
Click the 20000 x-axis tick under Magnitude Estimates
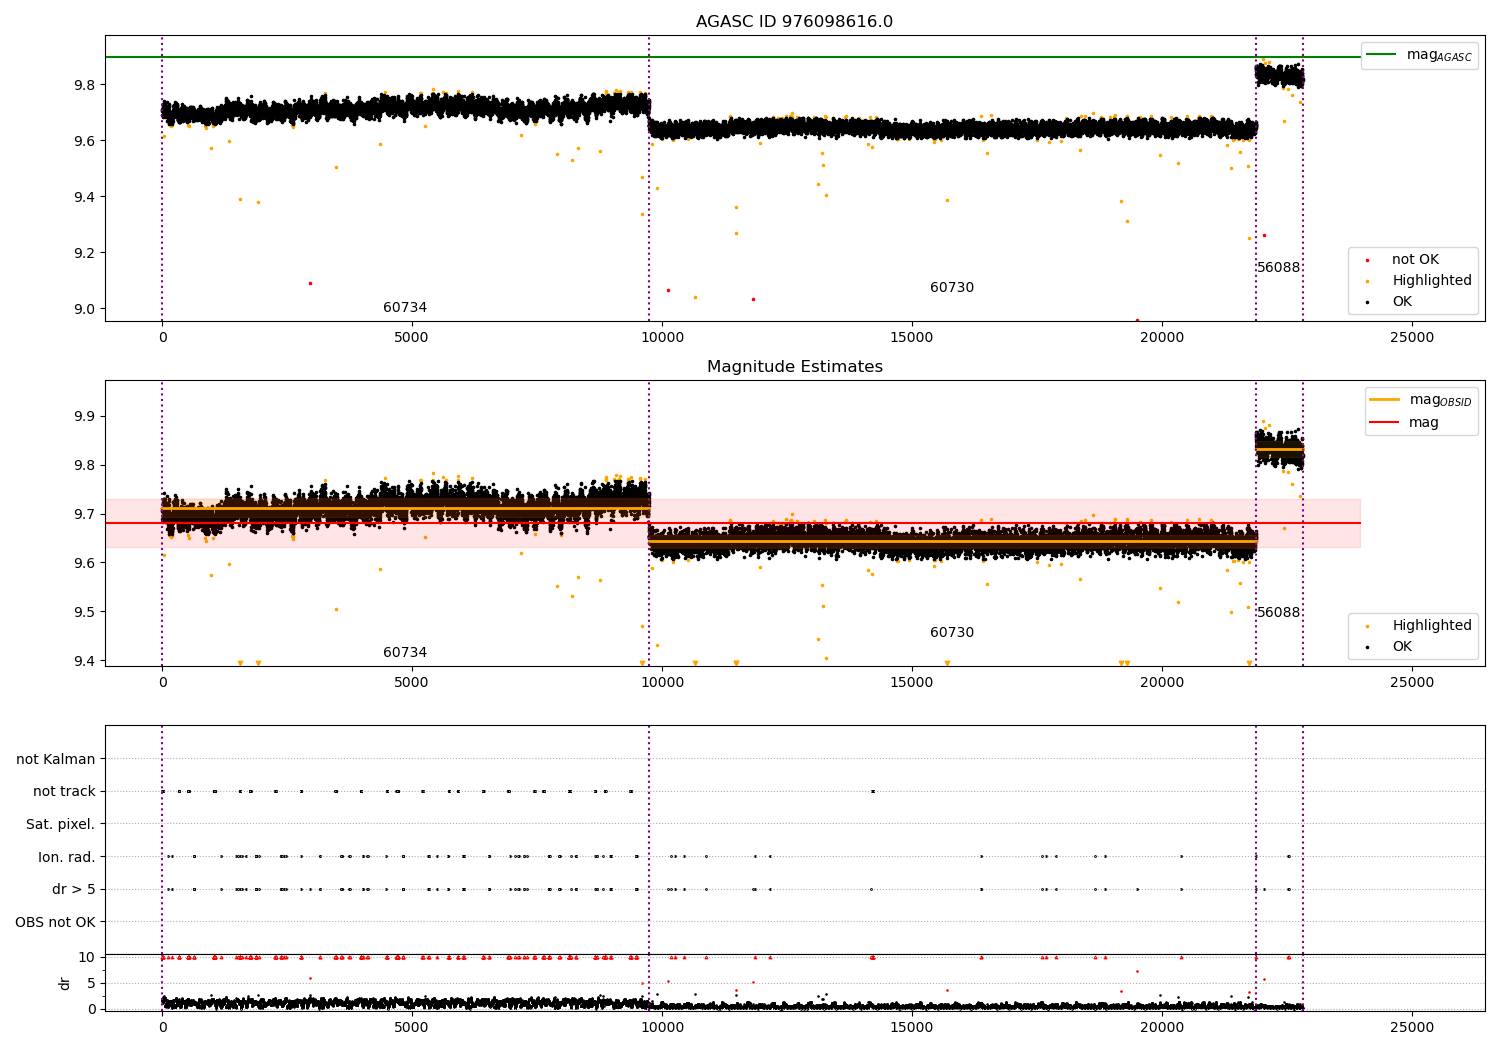point(1162,683)
